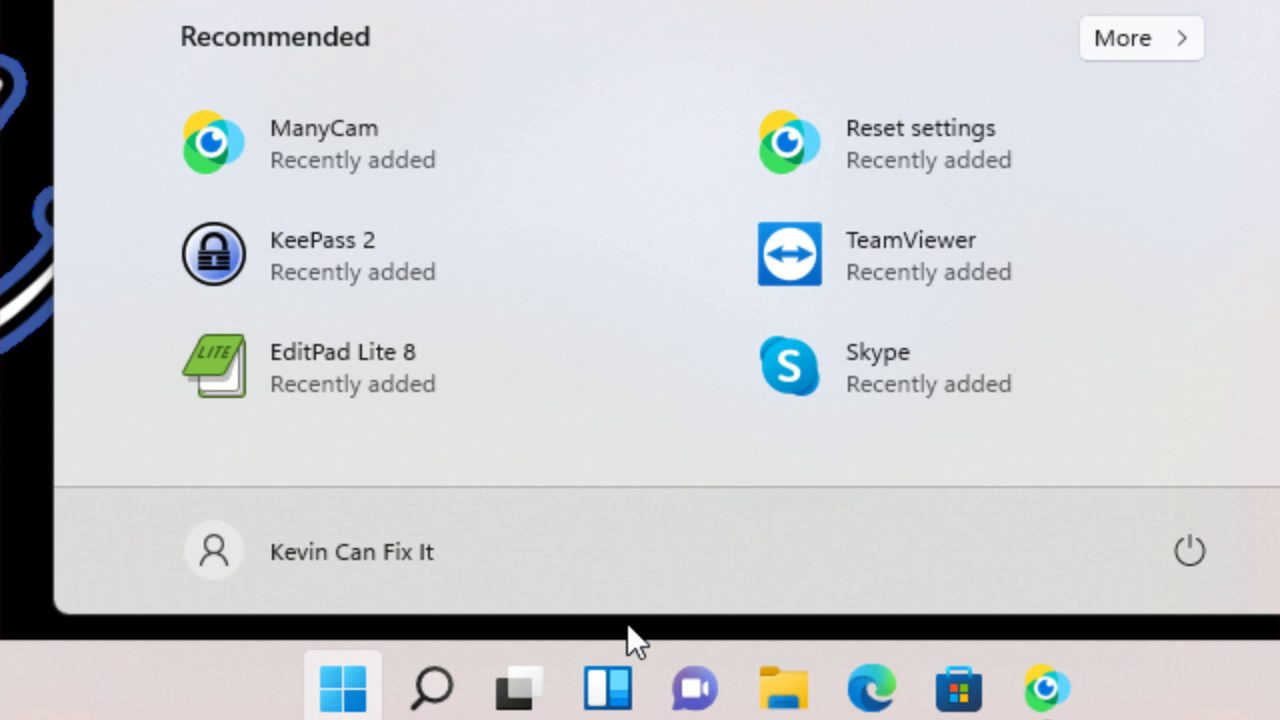Click the KeePass 2 text label
Screen dimensions: 1280x720
point(322,240)
